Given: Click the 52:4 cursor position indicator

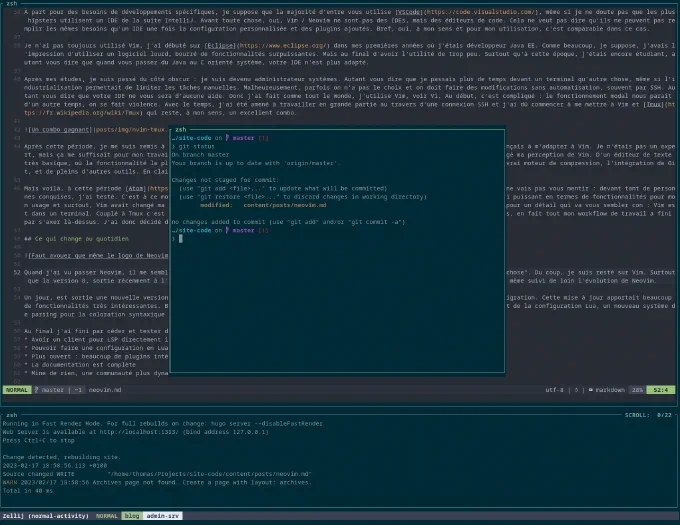Looking at the screenshot, I should click(660, 390).
